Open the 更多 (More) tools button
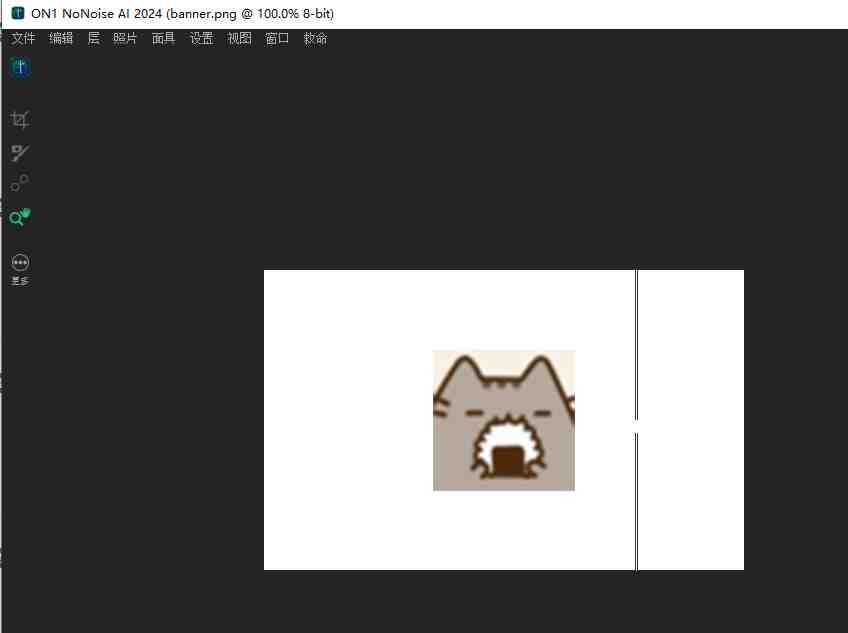This screenshot has width=848, height=633. (x=20, y=263)
